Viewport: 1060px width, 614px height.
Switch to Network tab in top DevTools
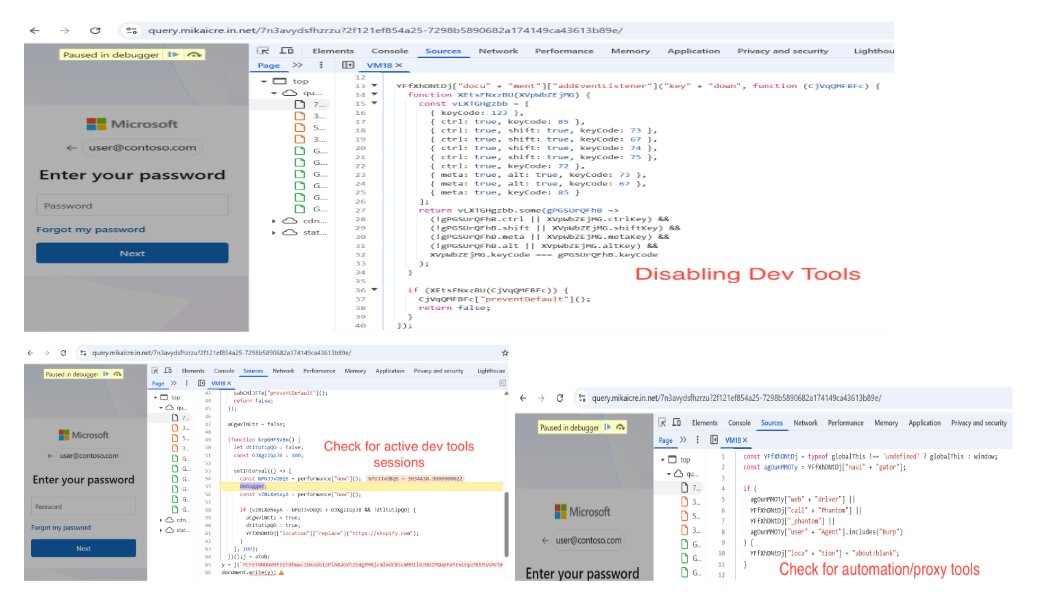498,51
